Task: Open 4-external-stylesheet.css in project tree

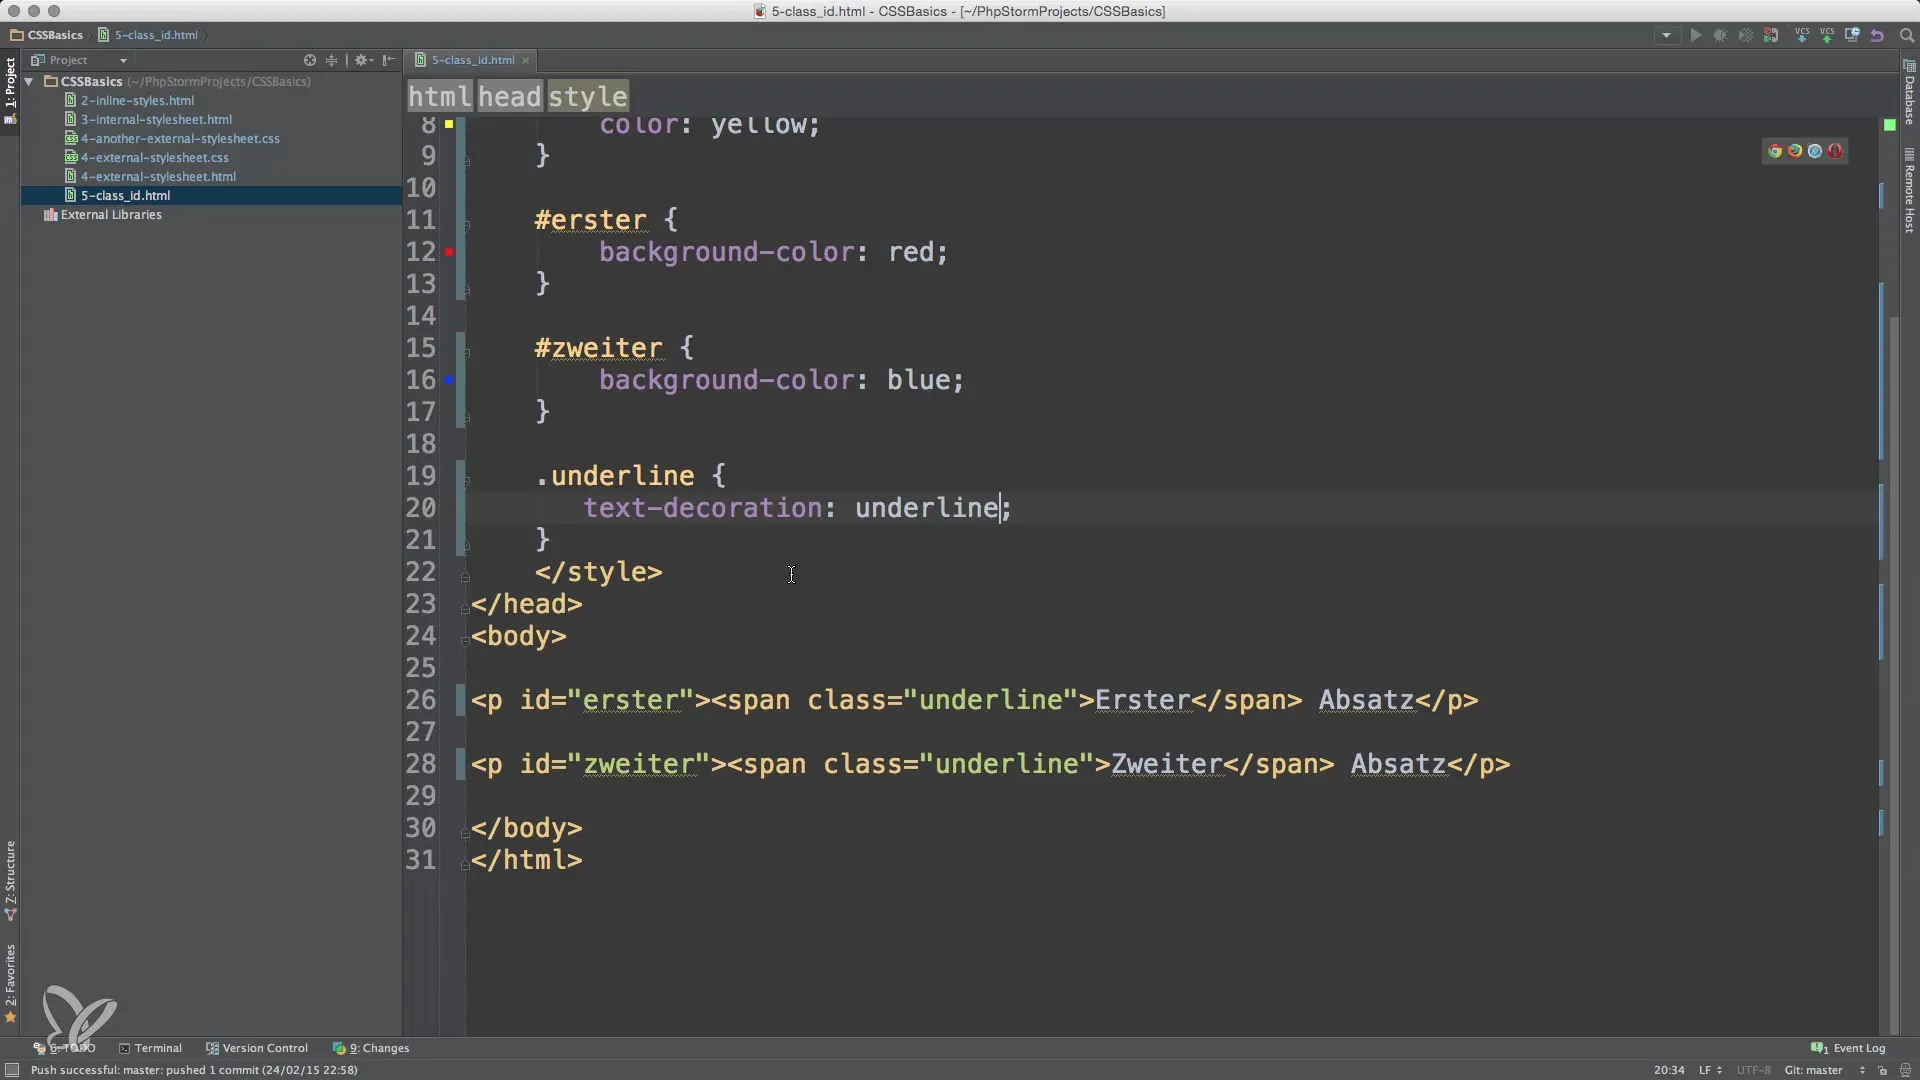Action: point(154,157)
